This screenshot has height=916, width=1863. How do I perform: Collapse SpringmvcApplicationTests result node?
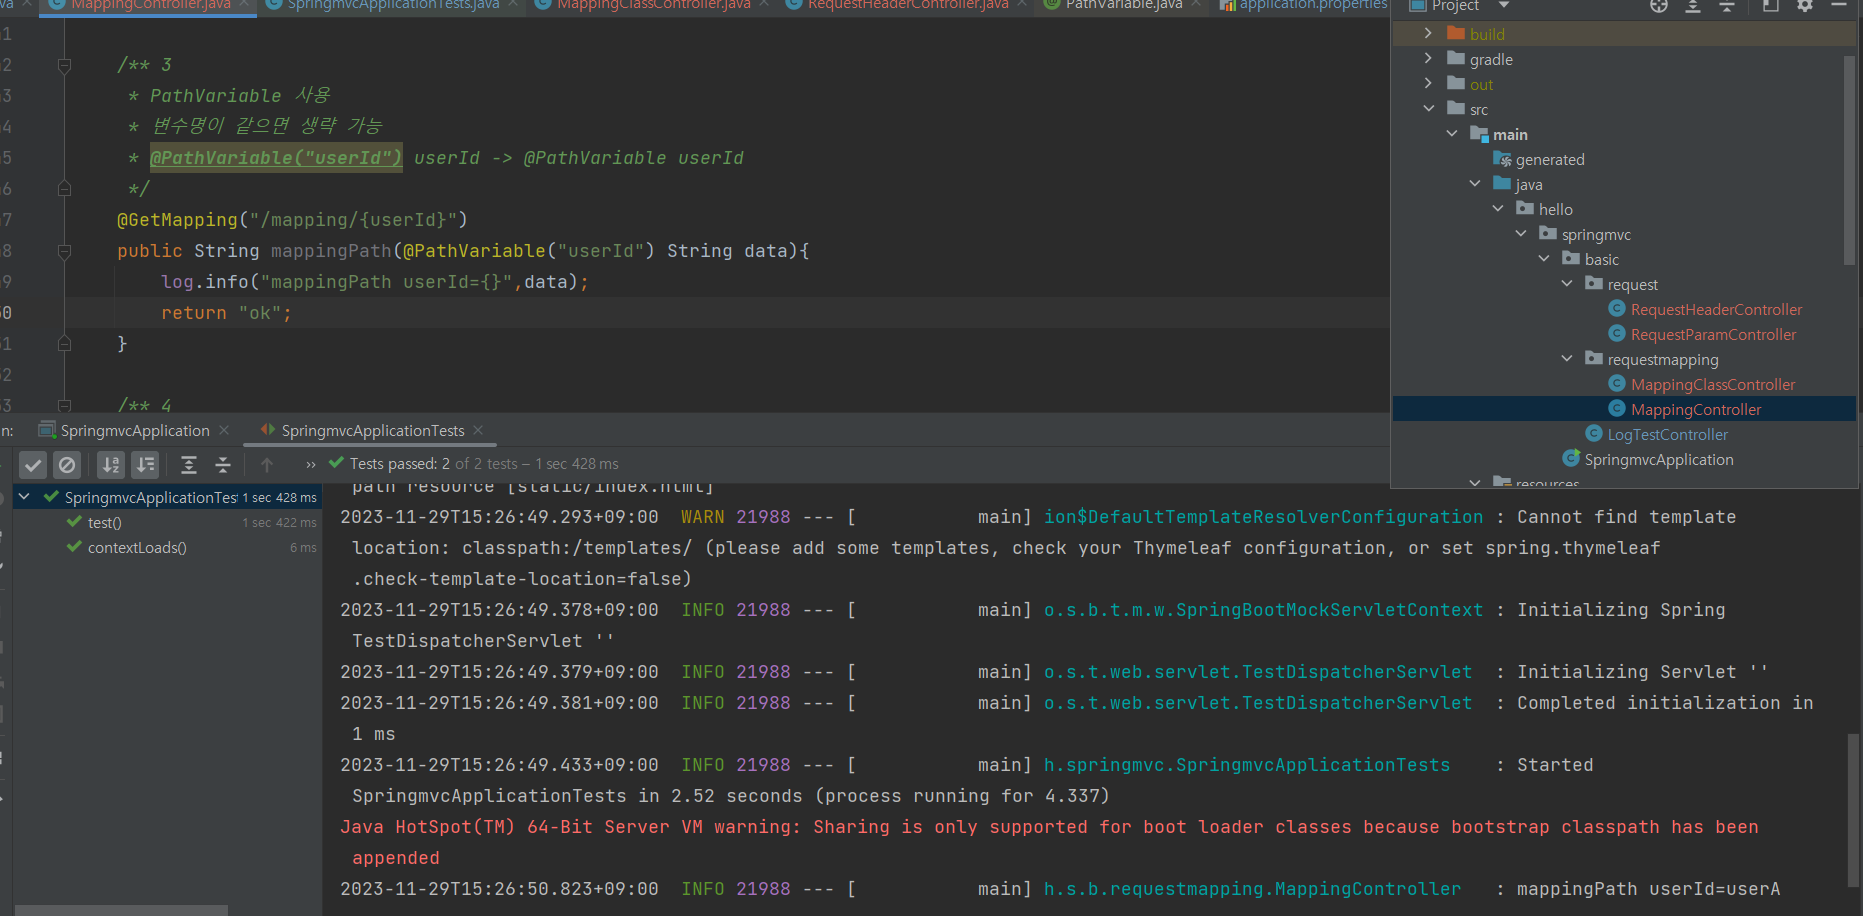coord(24,496)
